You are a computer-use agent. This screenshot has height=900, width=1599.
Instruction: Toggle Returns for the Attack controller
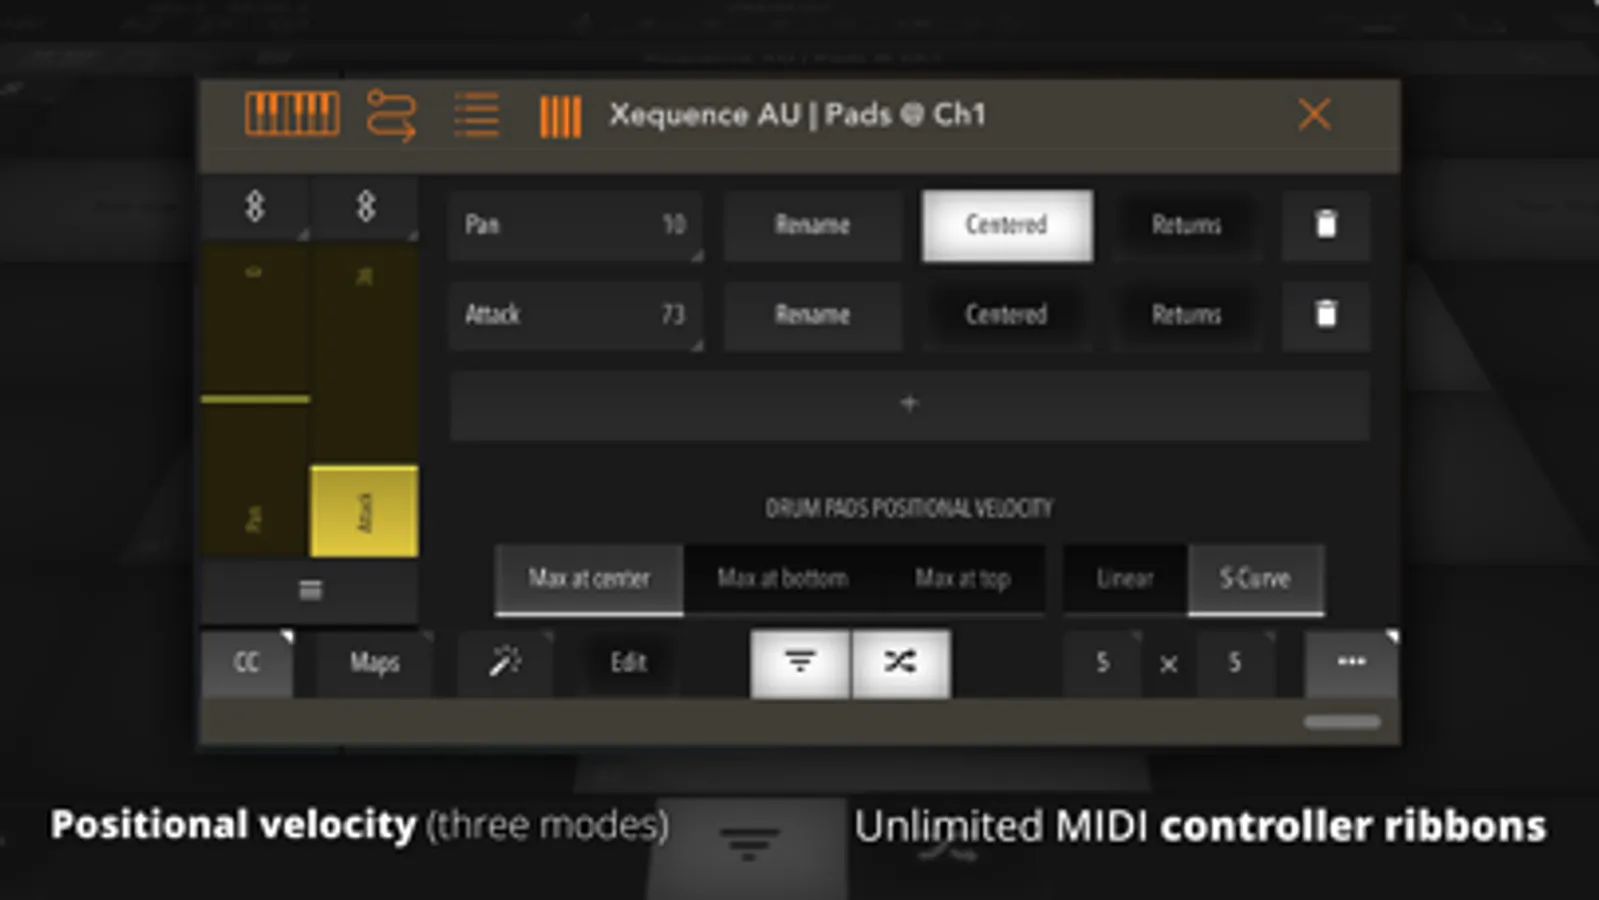coord(1187,315)
